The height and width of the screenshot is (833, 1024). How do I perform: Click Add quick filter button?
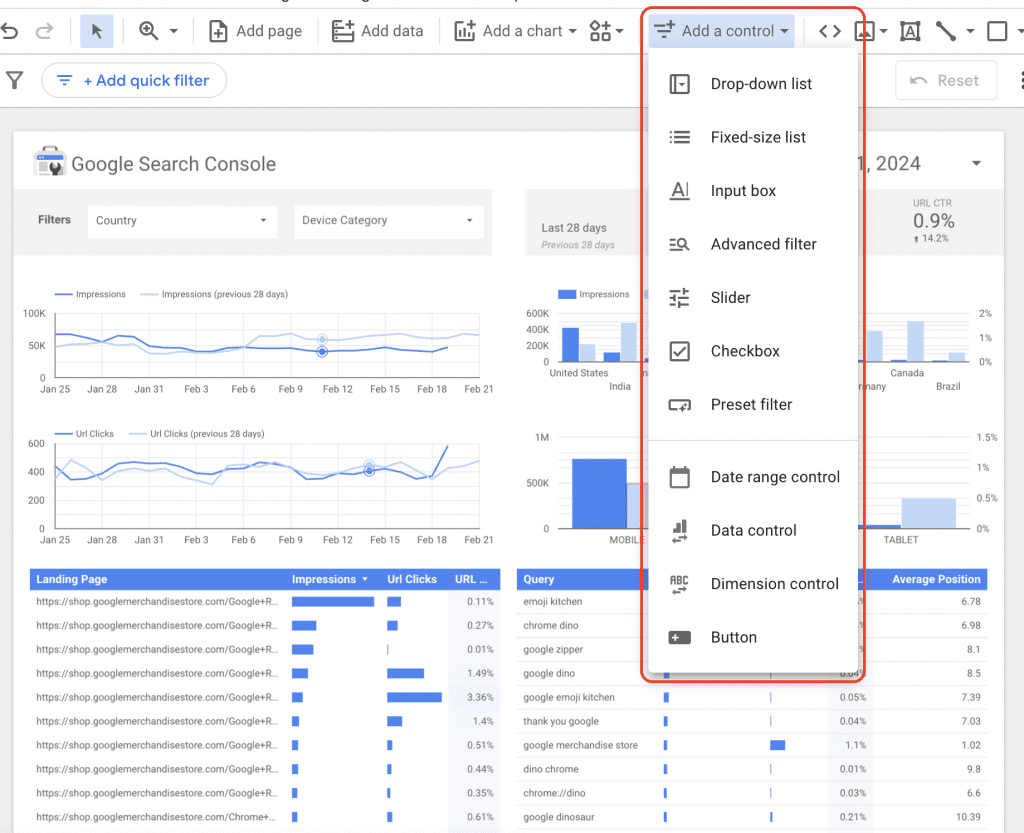pyautogui.click(x=134, y=80)
